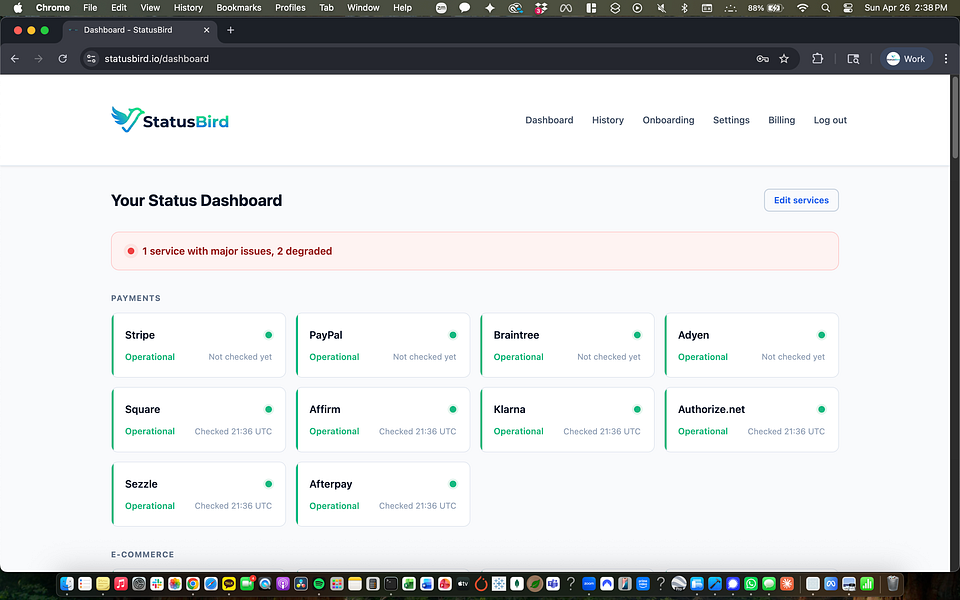
Task: Open the password key icon in address bar
Action: pyautogui.click(x=762, y=59)
